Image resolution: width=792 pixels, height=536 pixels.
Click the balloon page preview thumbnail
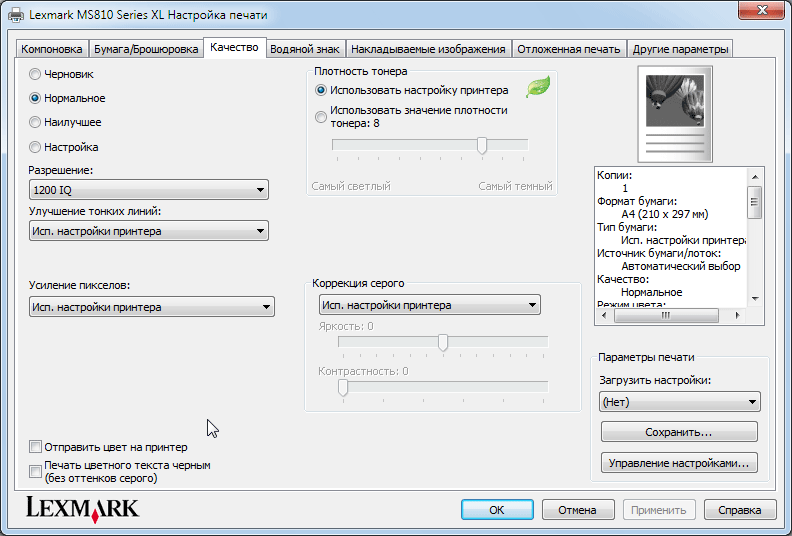(675, 114)
